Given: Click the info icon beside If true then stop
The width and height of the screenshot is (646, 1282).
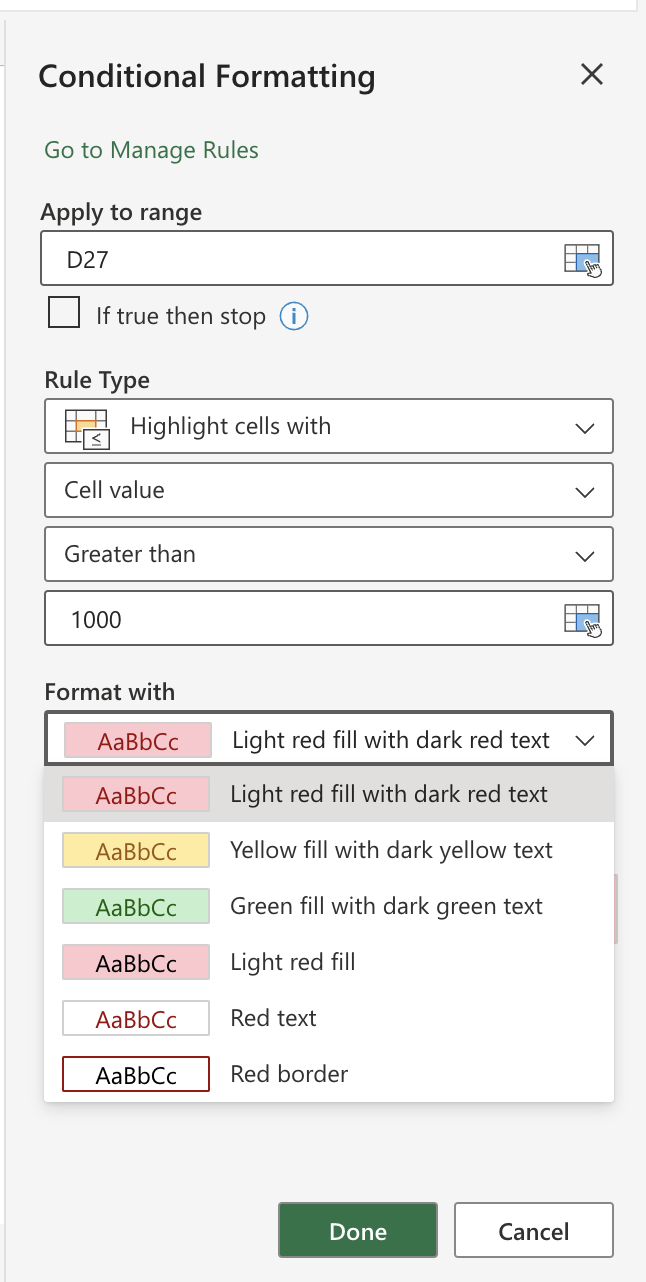Looking at the screenshot, I should click(x=293, y=317).
